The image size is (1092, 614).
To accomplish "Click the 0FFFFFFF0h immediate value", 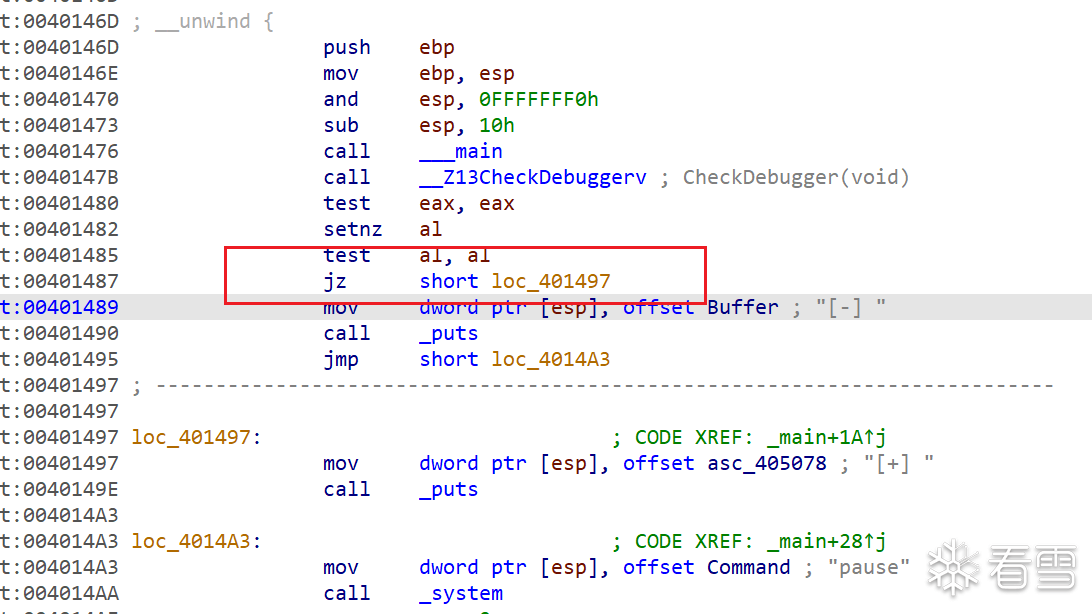I will 538,100.
